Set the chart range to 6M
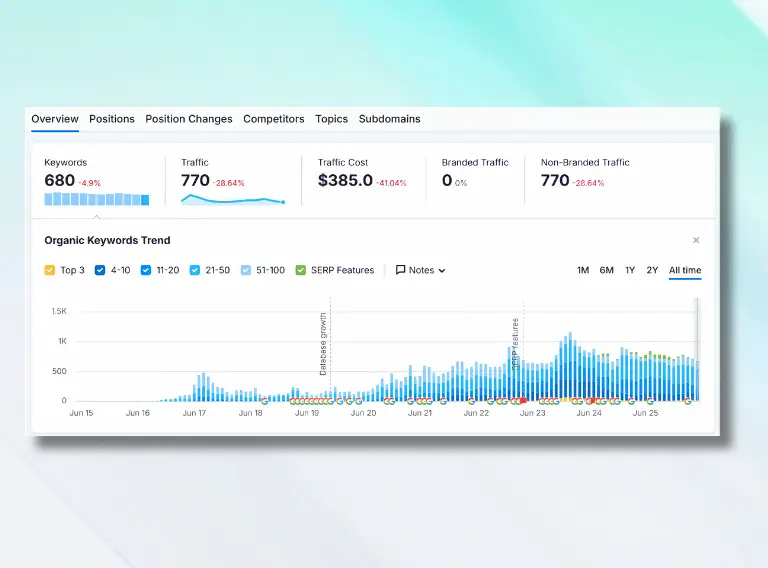The image size is (768, 568). click(x=606, y=270)
